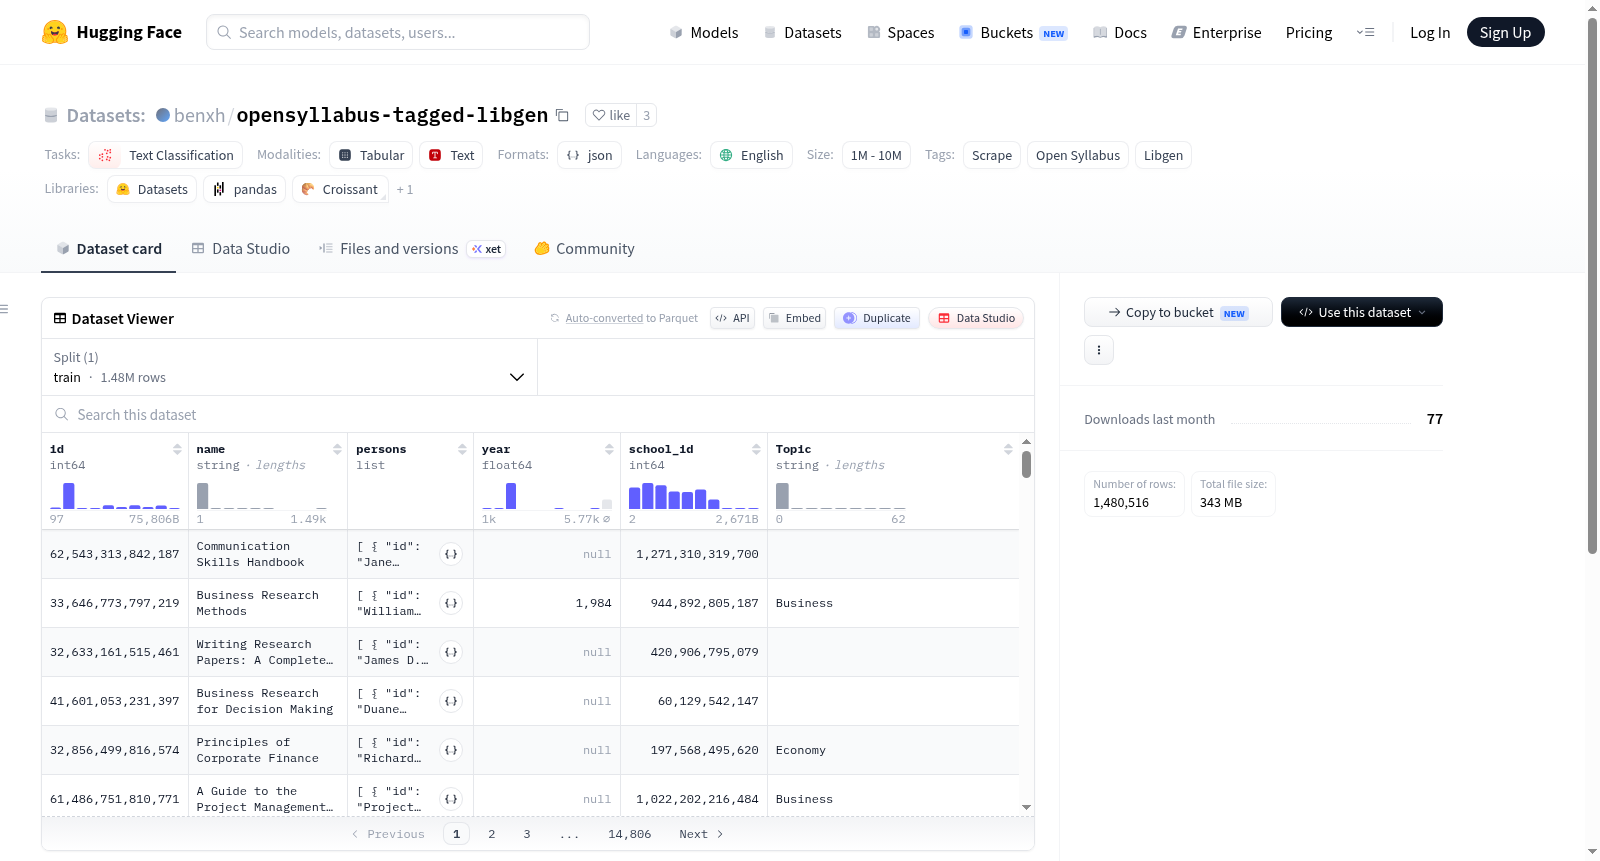
Task: Expand persons JSON in Communication Skills Handbook row
Action: [451, 554]
